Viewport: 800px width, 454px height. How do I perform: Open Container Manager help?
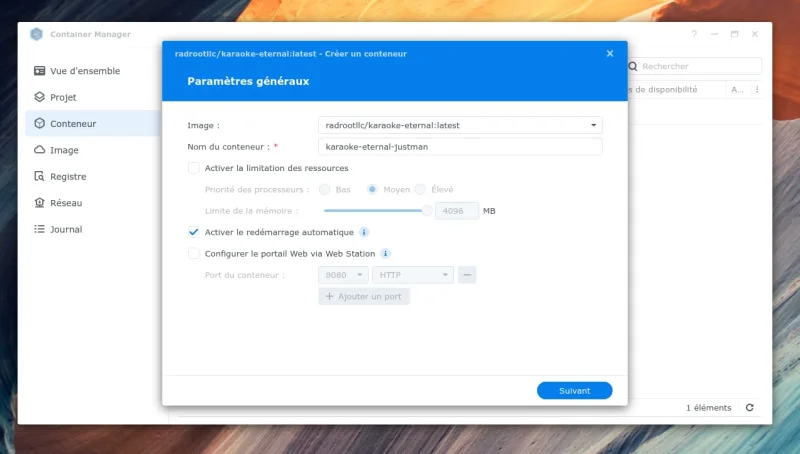tap(694, 34)
